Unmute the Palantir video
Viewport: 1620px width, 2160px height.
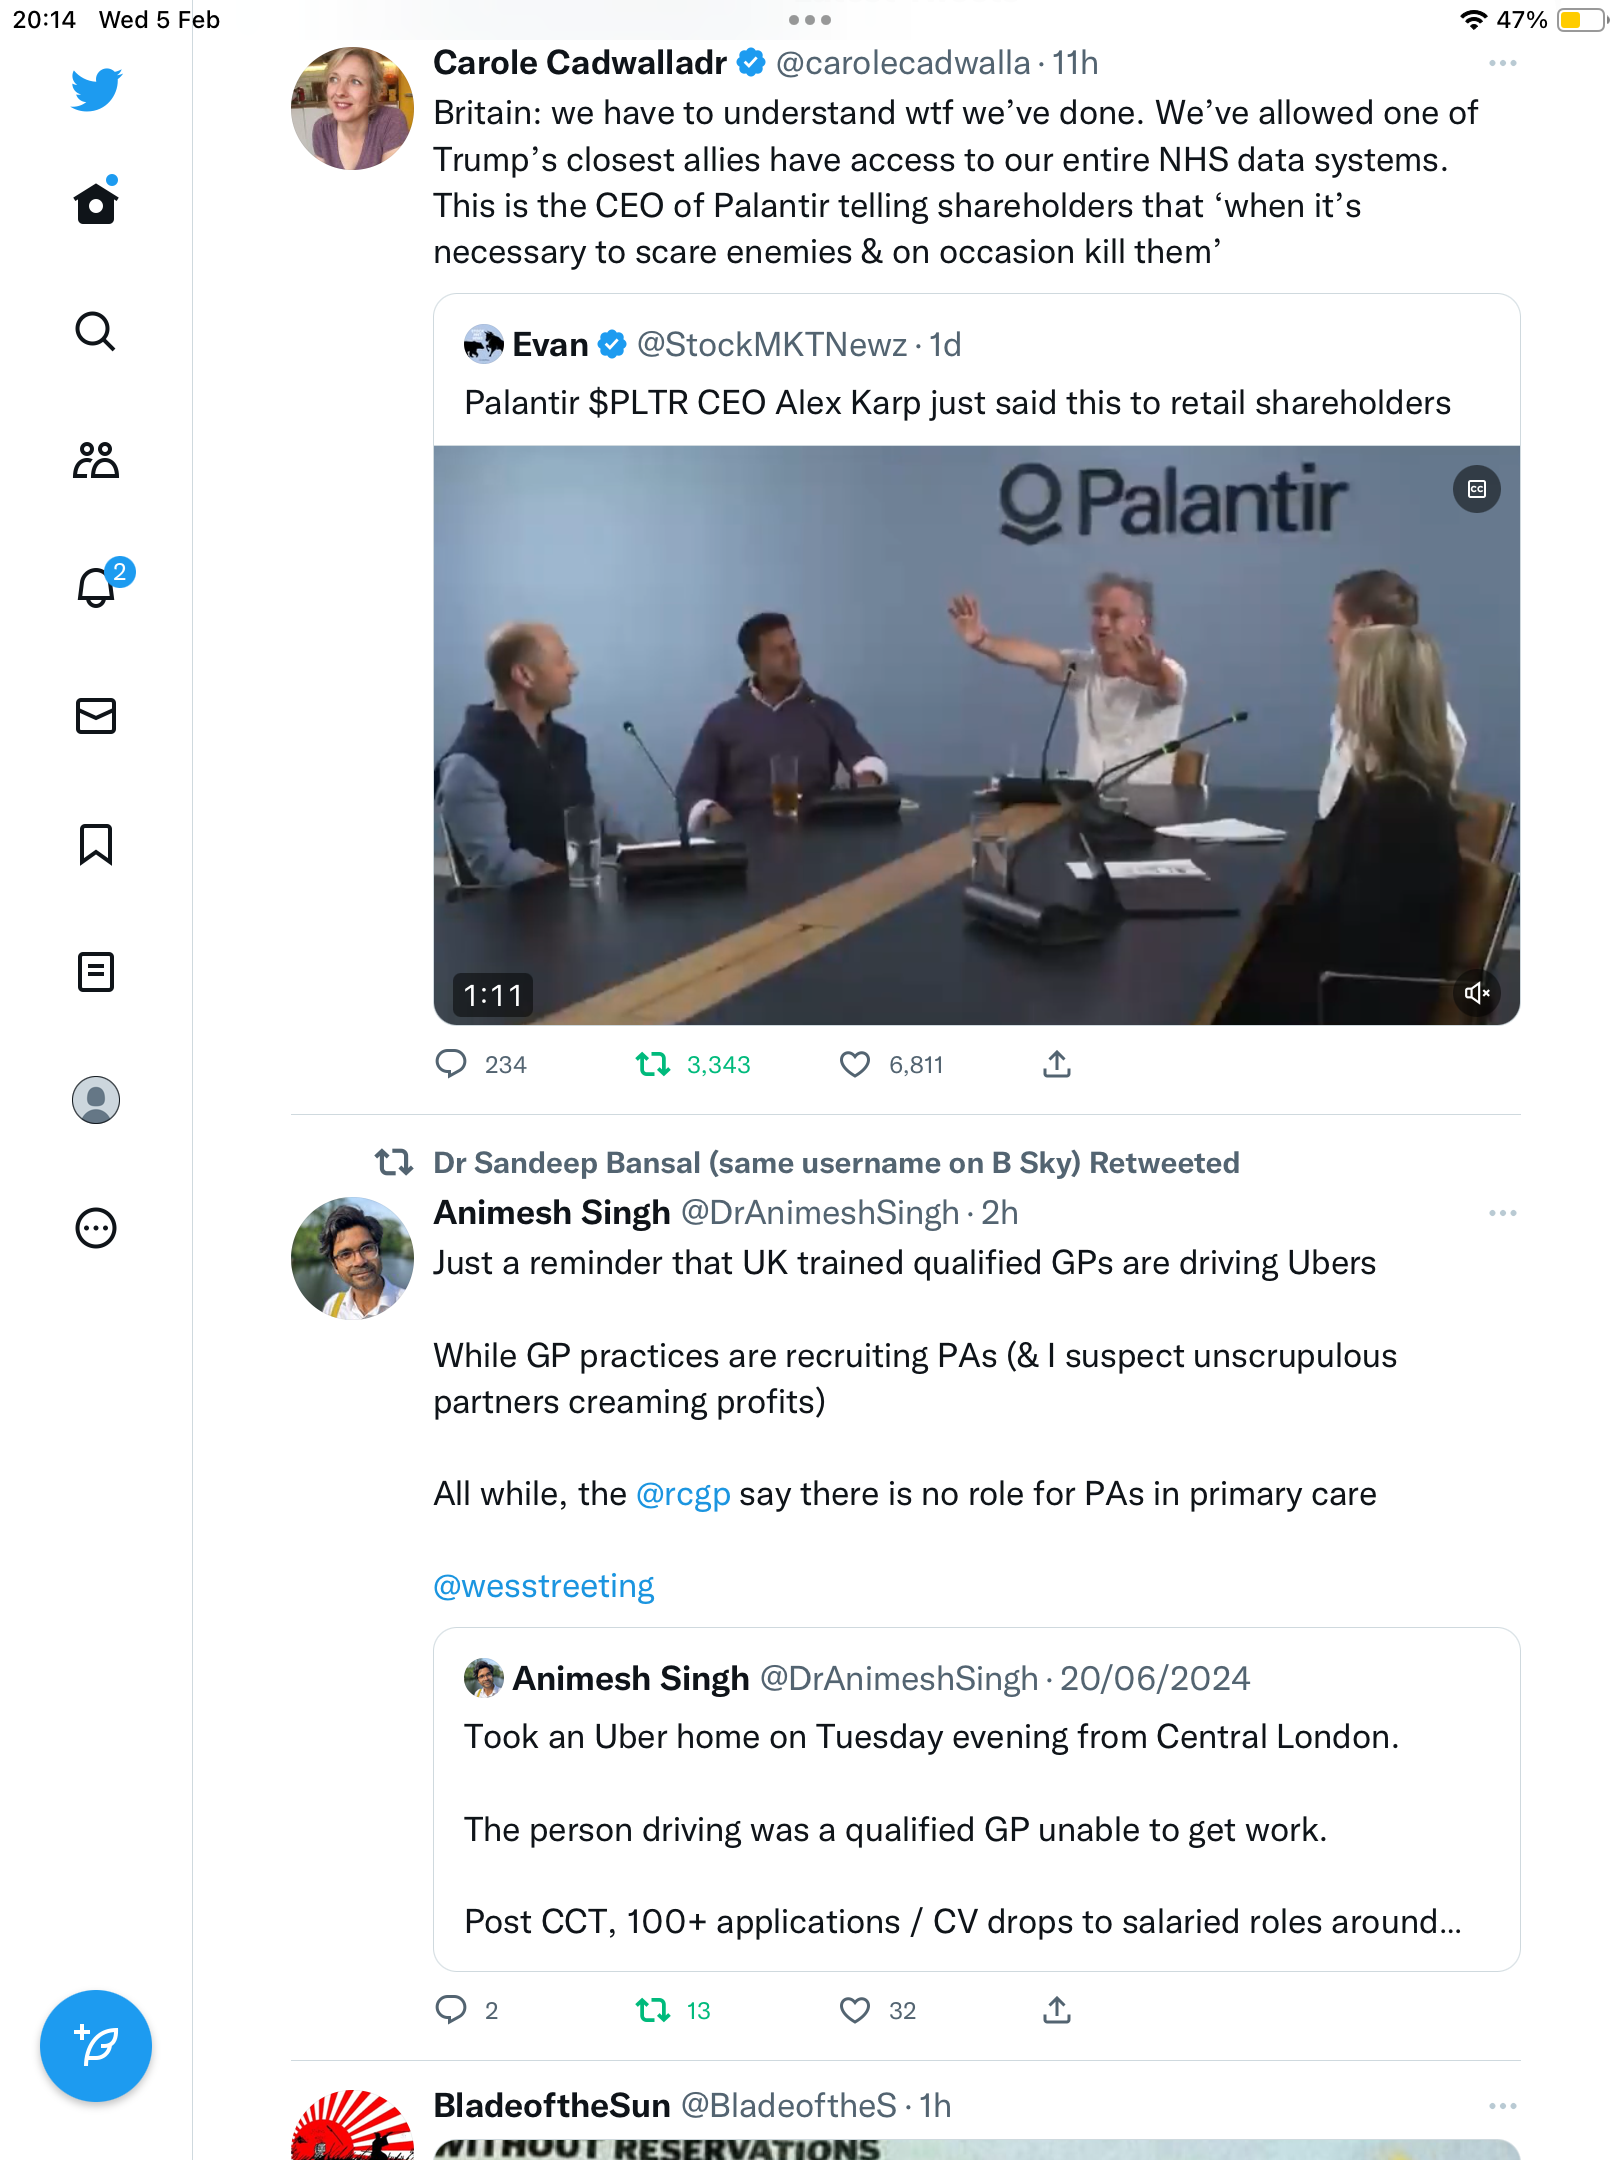1477,993
